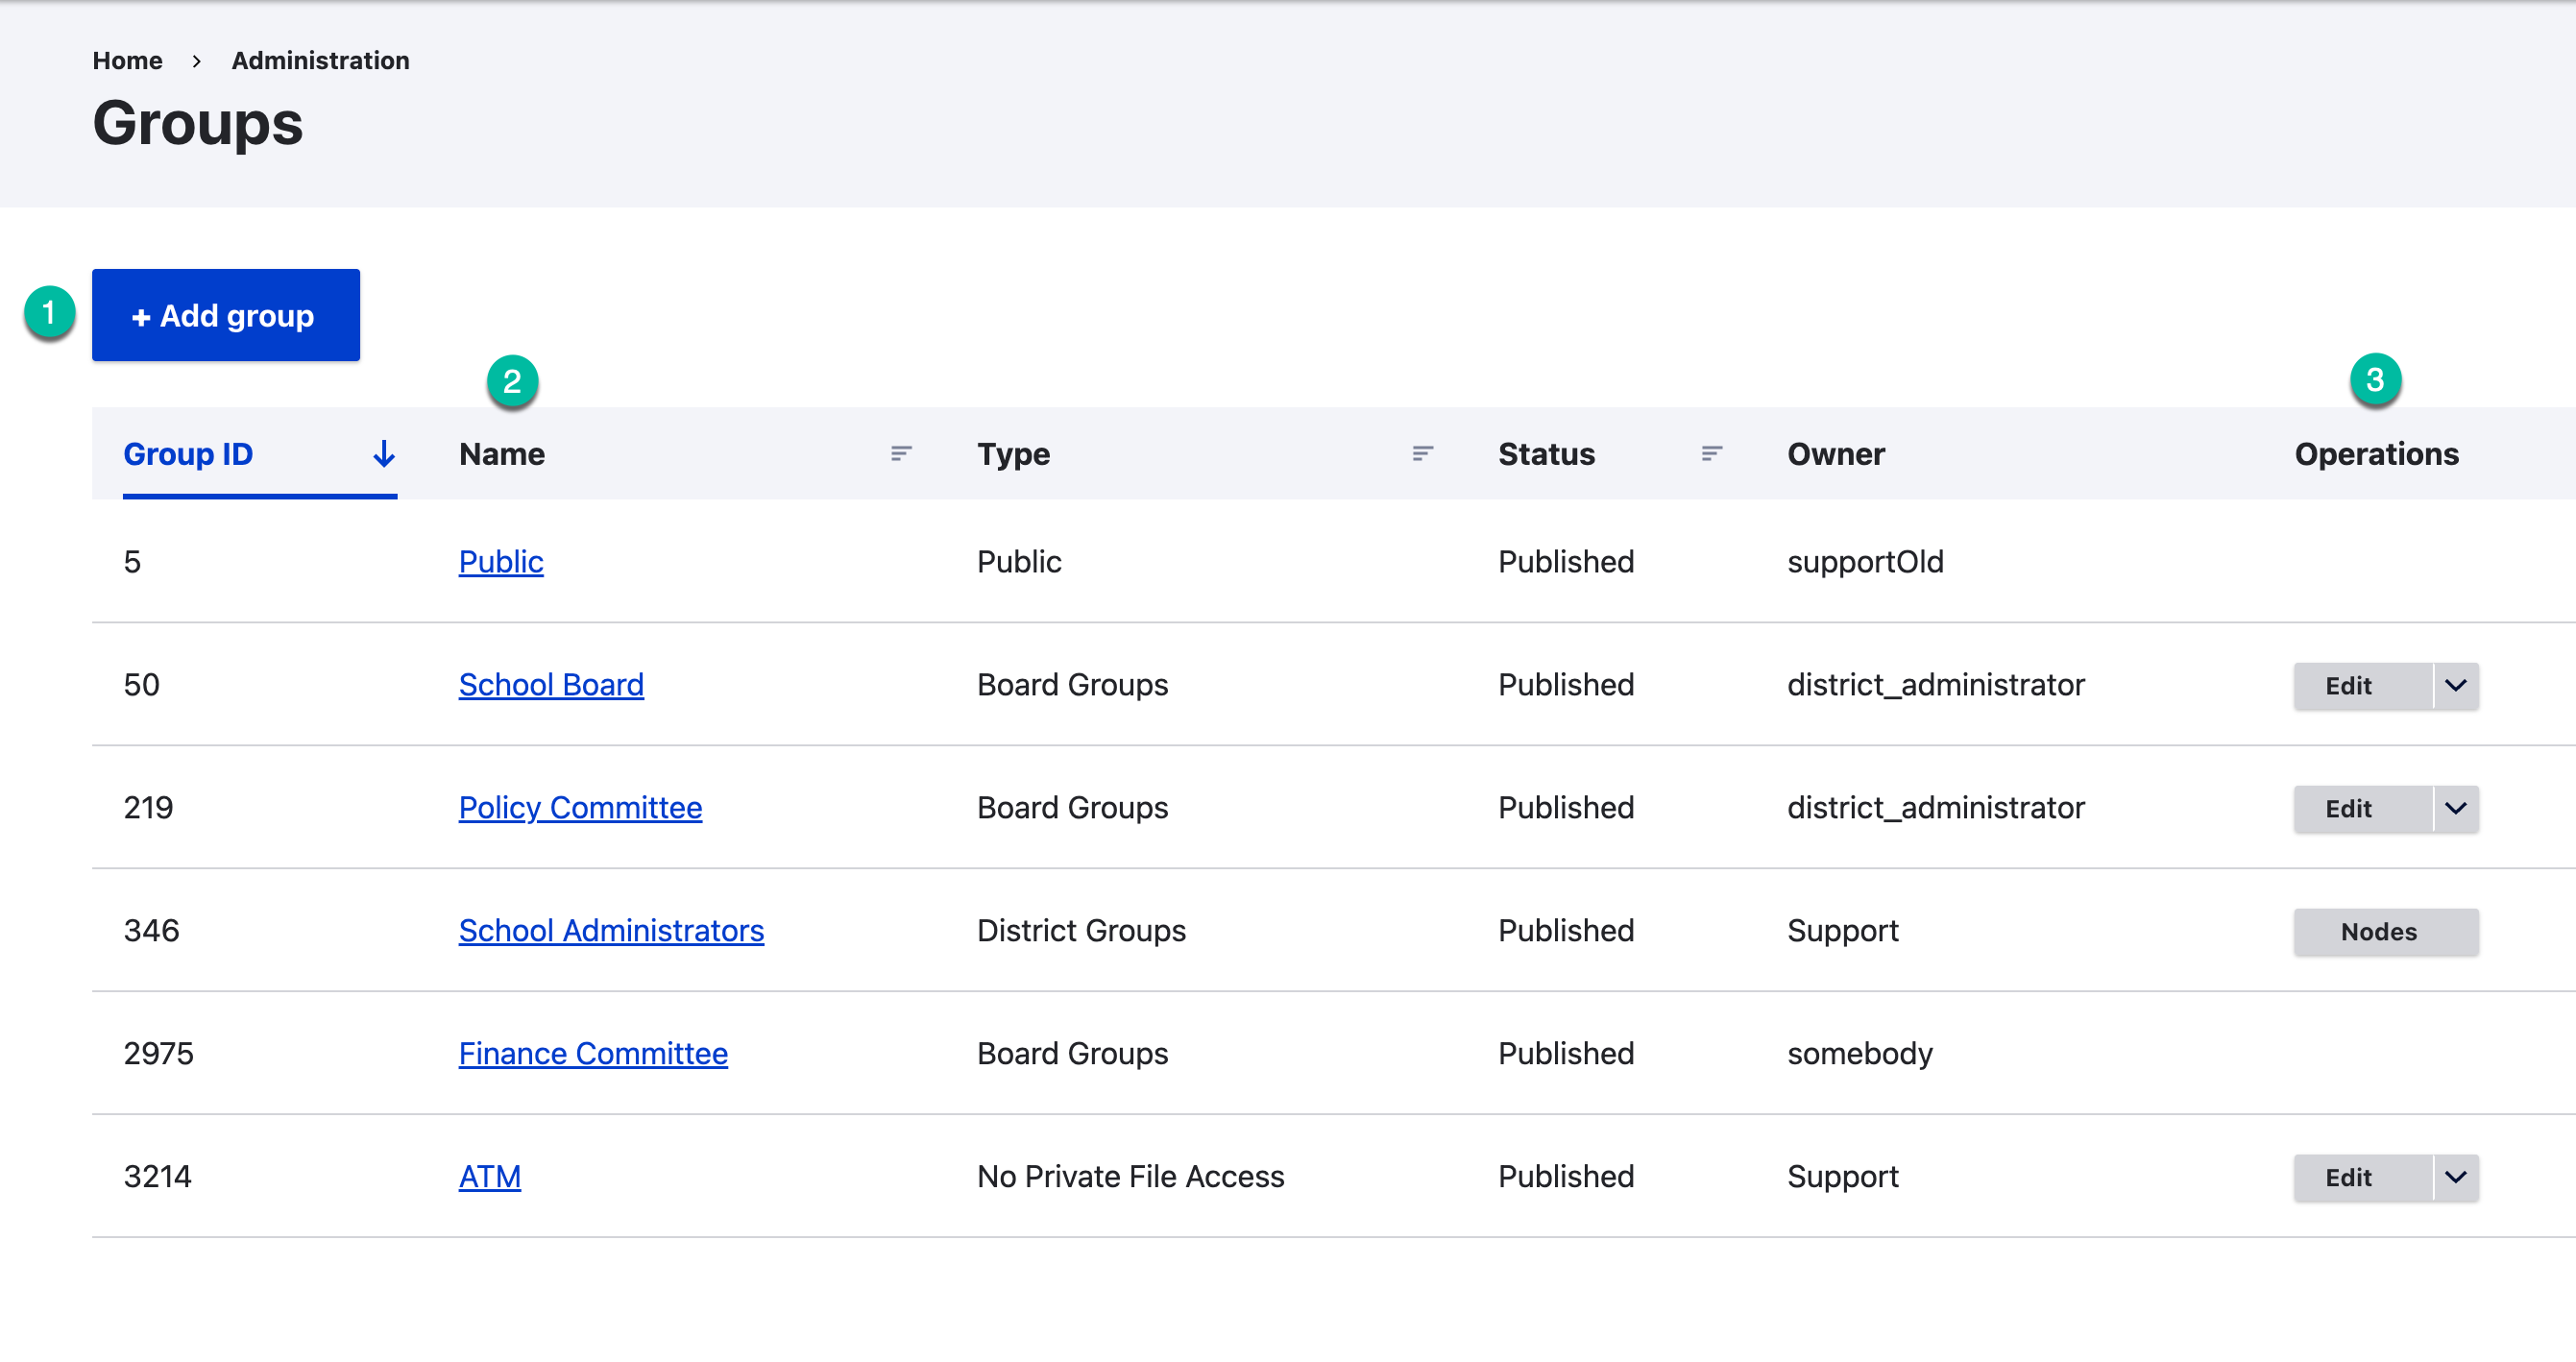The width and height of the screenshot is (2576, 1362).
Task: Sort table by Name header
Action: (x=502, y=454)
